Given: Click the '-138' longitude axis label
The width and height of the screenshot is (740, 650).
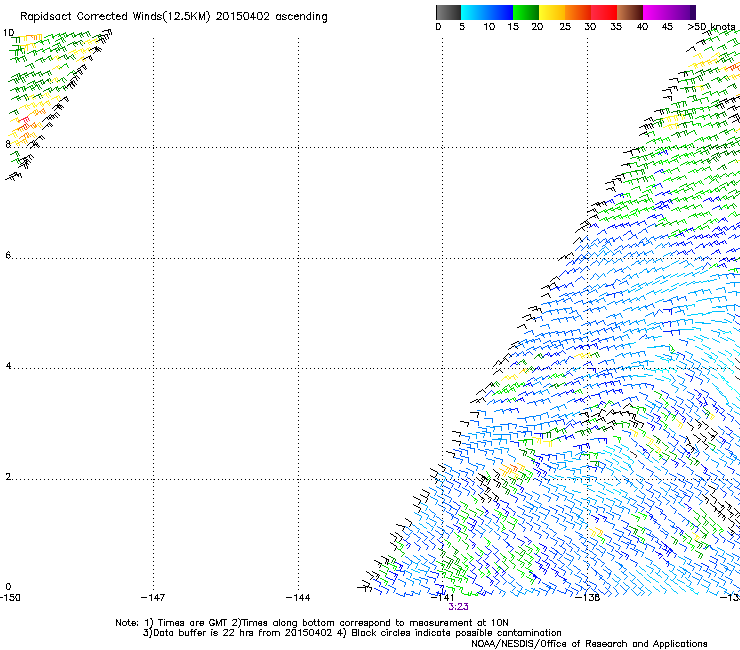Looking at the screenshot, I should coord(588,598).
